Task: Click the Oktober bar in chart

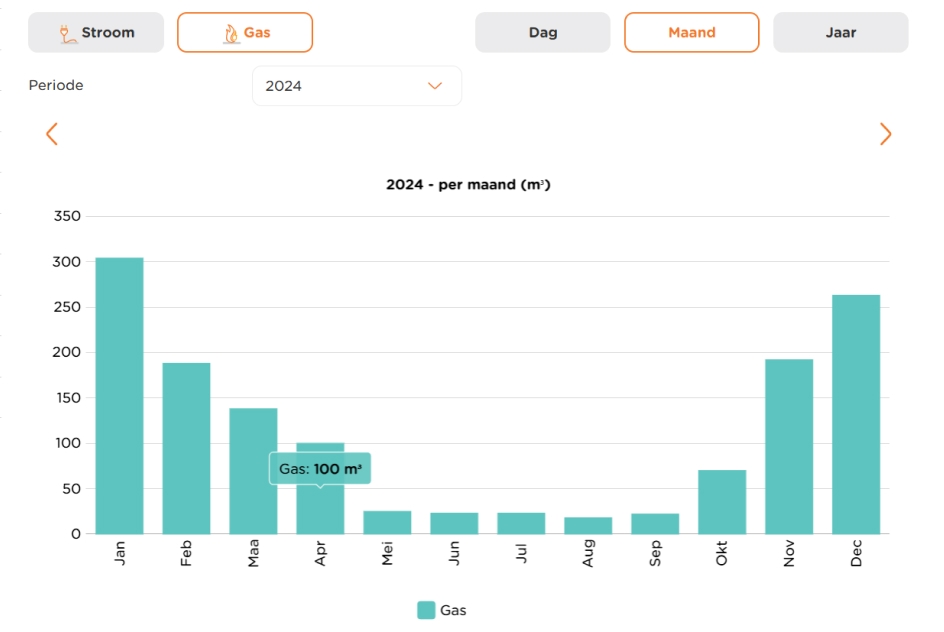Action: (722, 502)
